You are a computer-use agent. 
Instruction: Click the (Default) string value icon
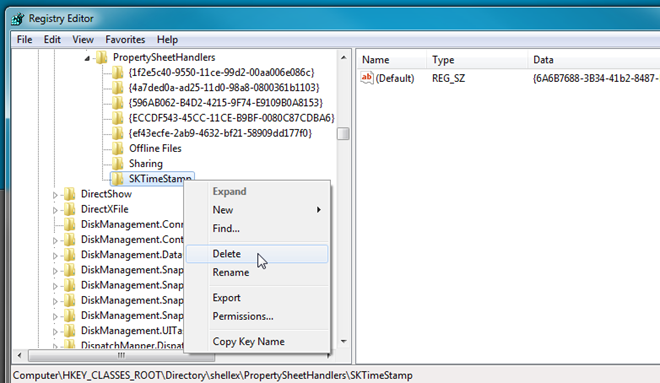(367, 78)
